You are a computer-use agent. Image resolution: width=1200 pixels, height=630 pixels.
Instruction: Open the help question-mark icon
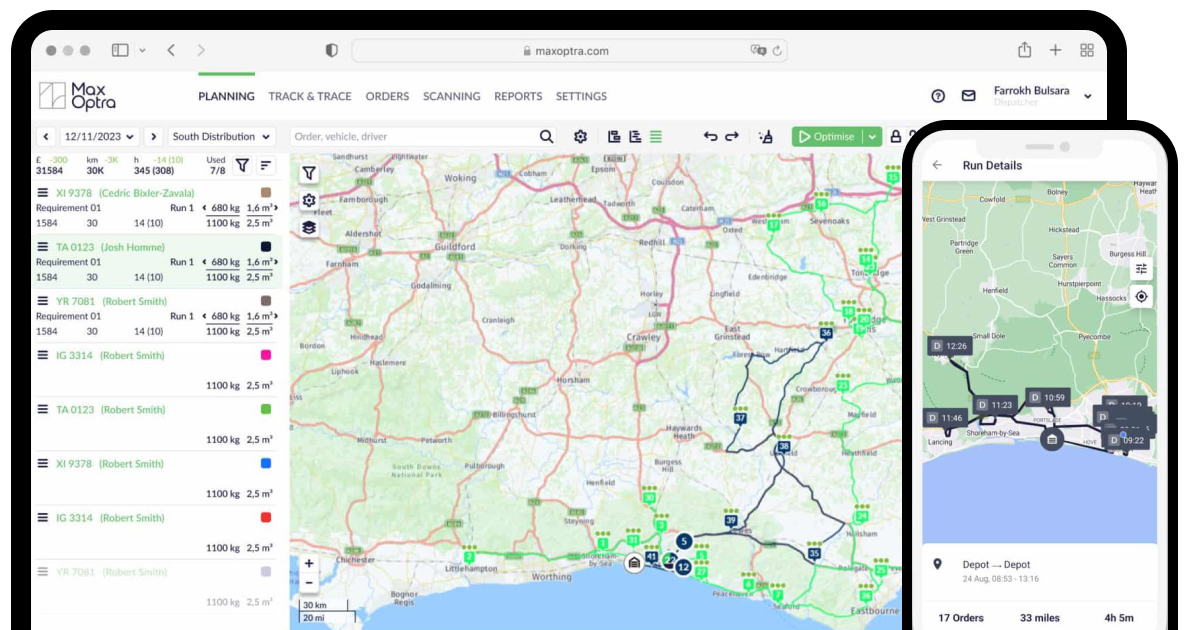click(x=938, y=96)
